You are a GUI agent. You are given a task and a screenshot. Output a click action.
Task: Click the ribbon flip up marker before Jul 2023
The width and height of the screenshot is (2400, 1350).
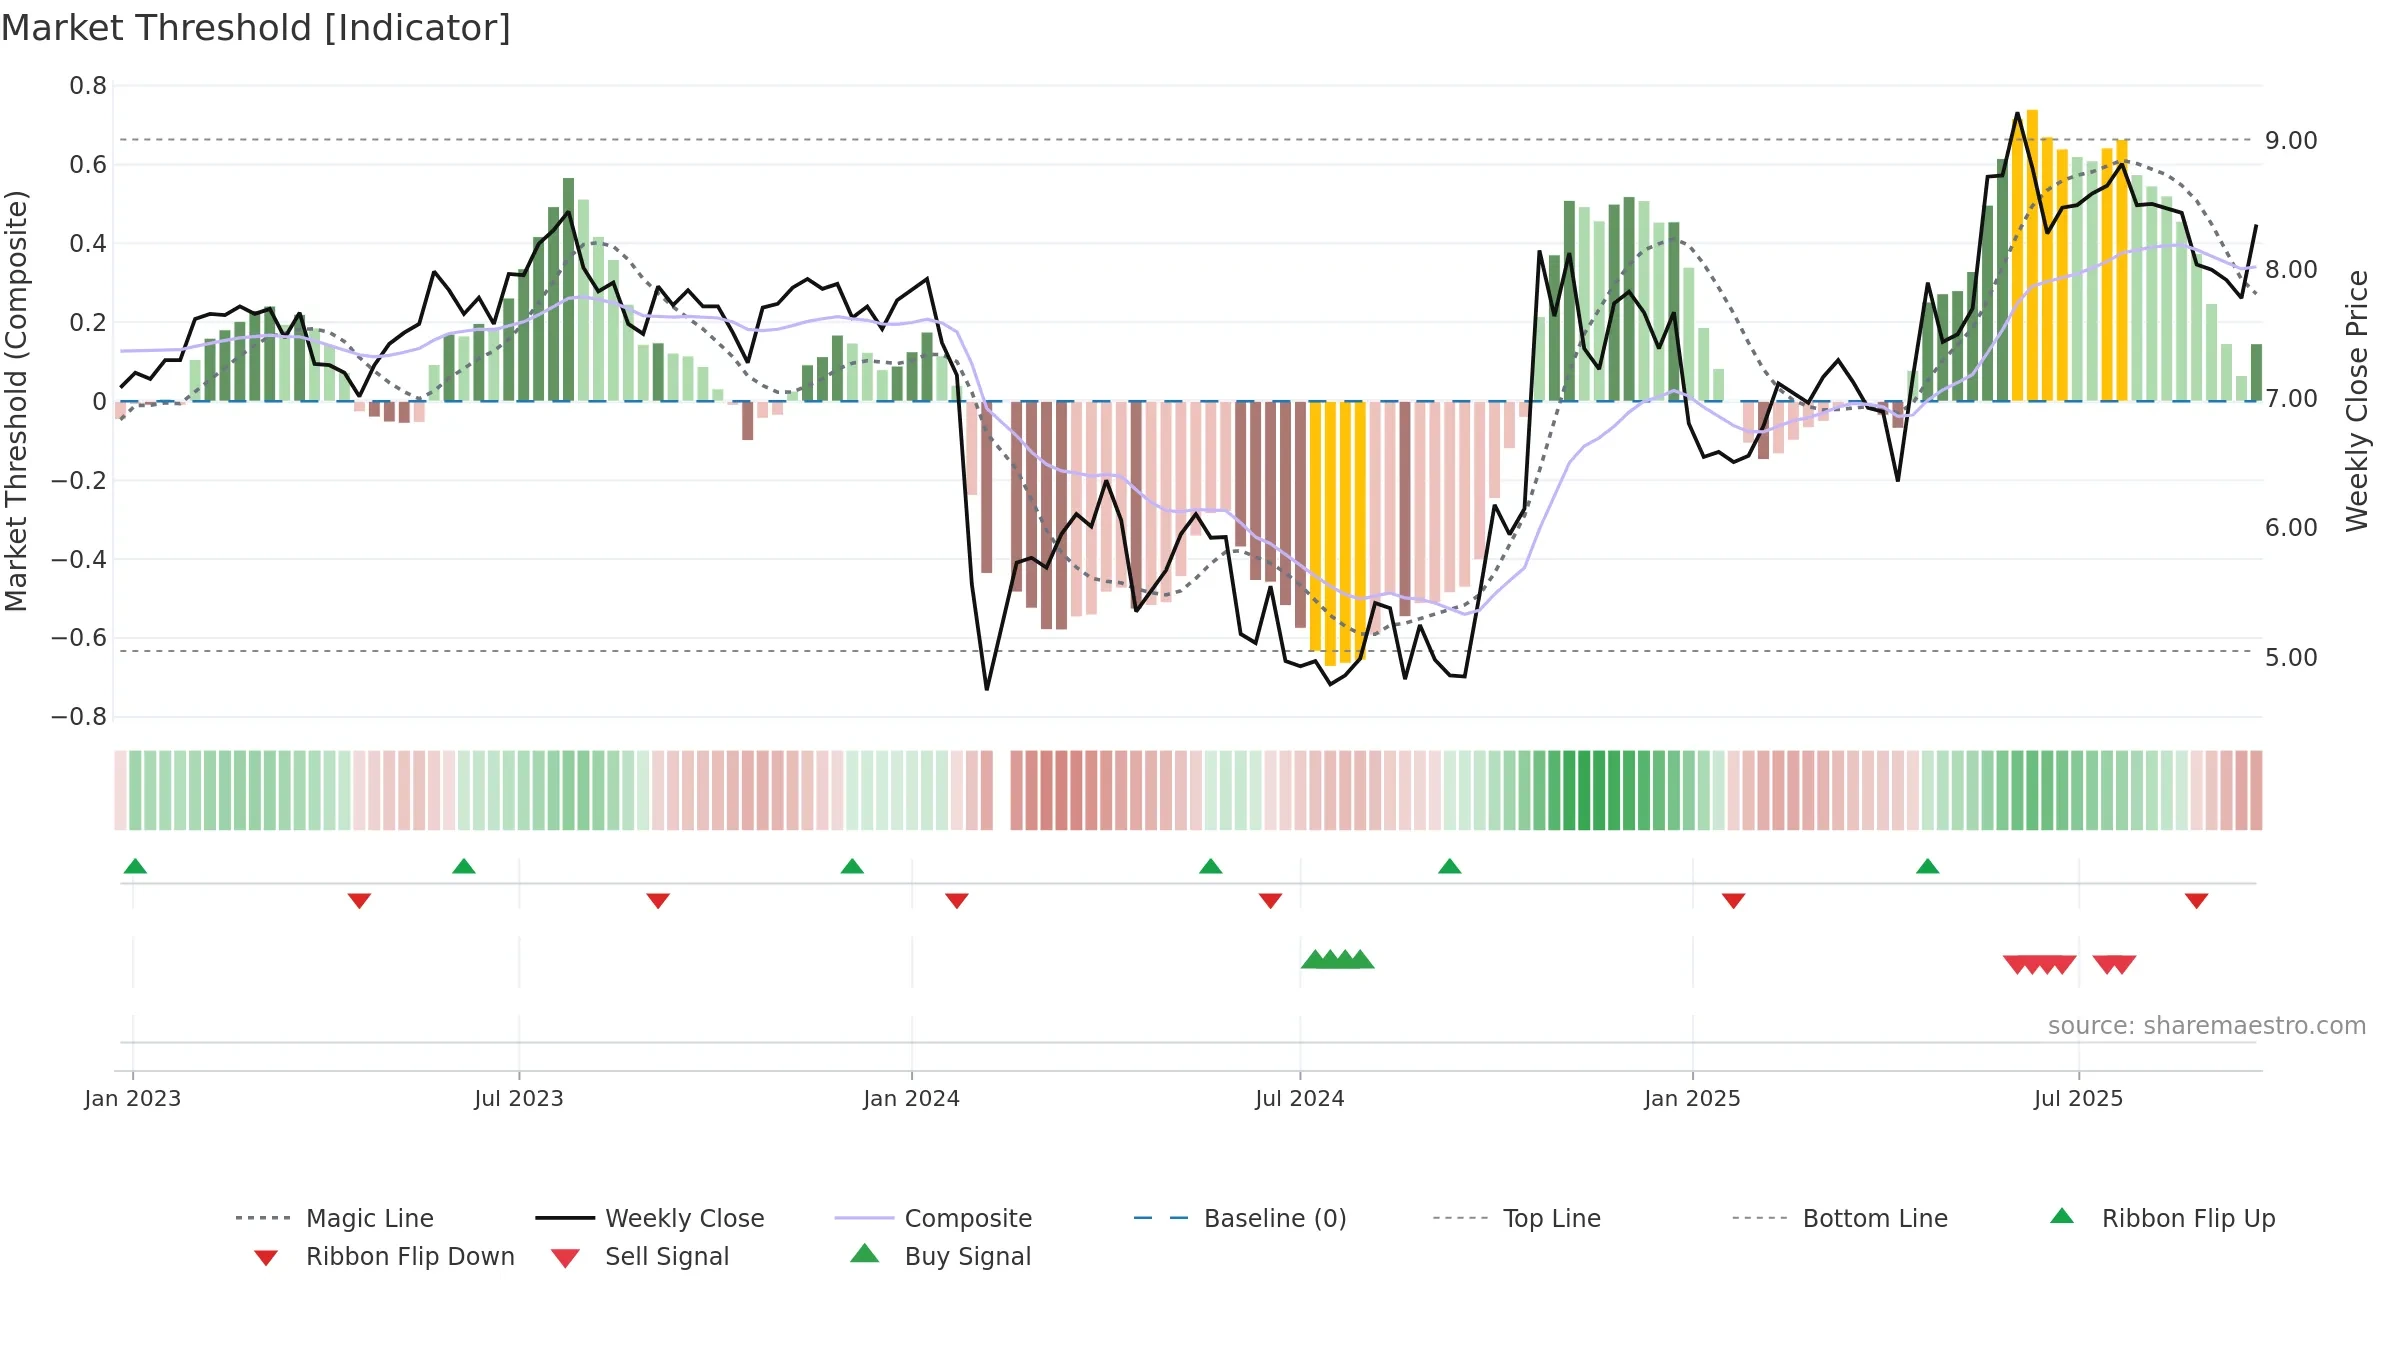pos(464,866)
